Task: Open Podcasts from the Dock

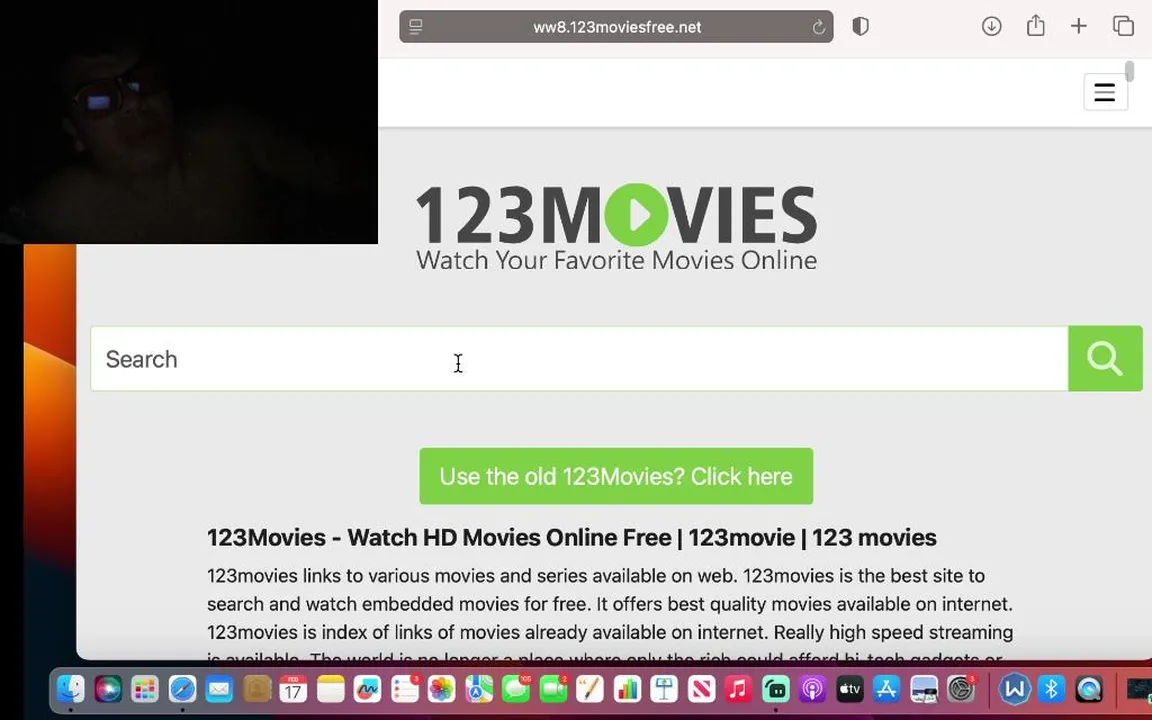Action: coord(813,689)
